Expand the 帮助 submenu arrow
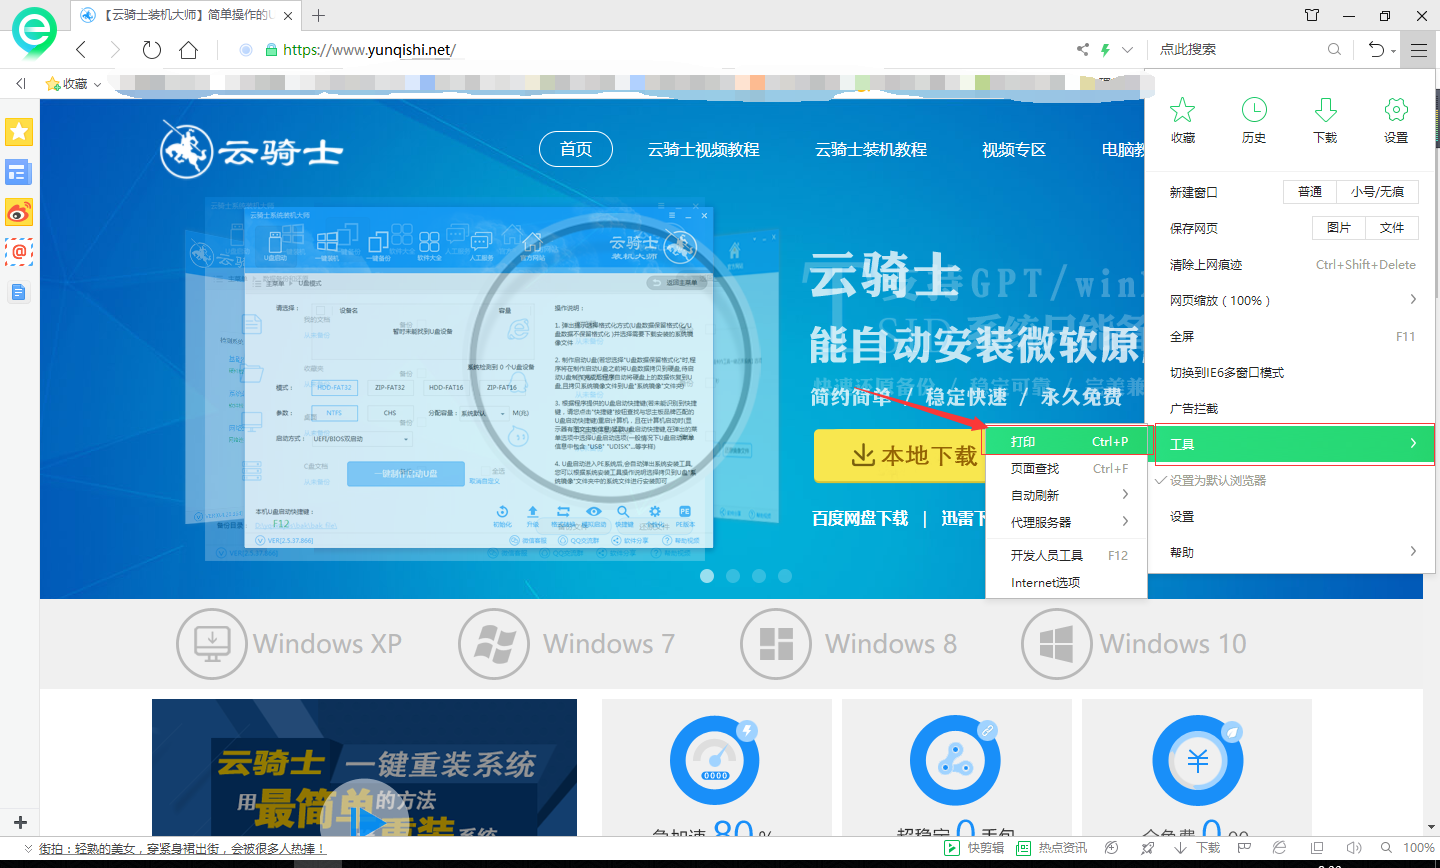The height and width of the screenshot is (868, 1440). 1412,551
